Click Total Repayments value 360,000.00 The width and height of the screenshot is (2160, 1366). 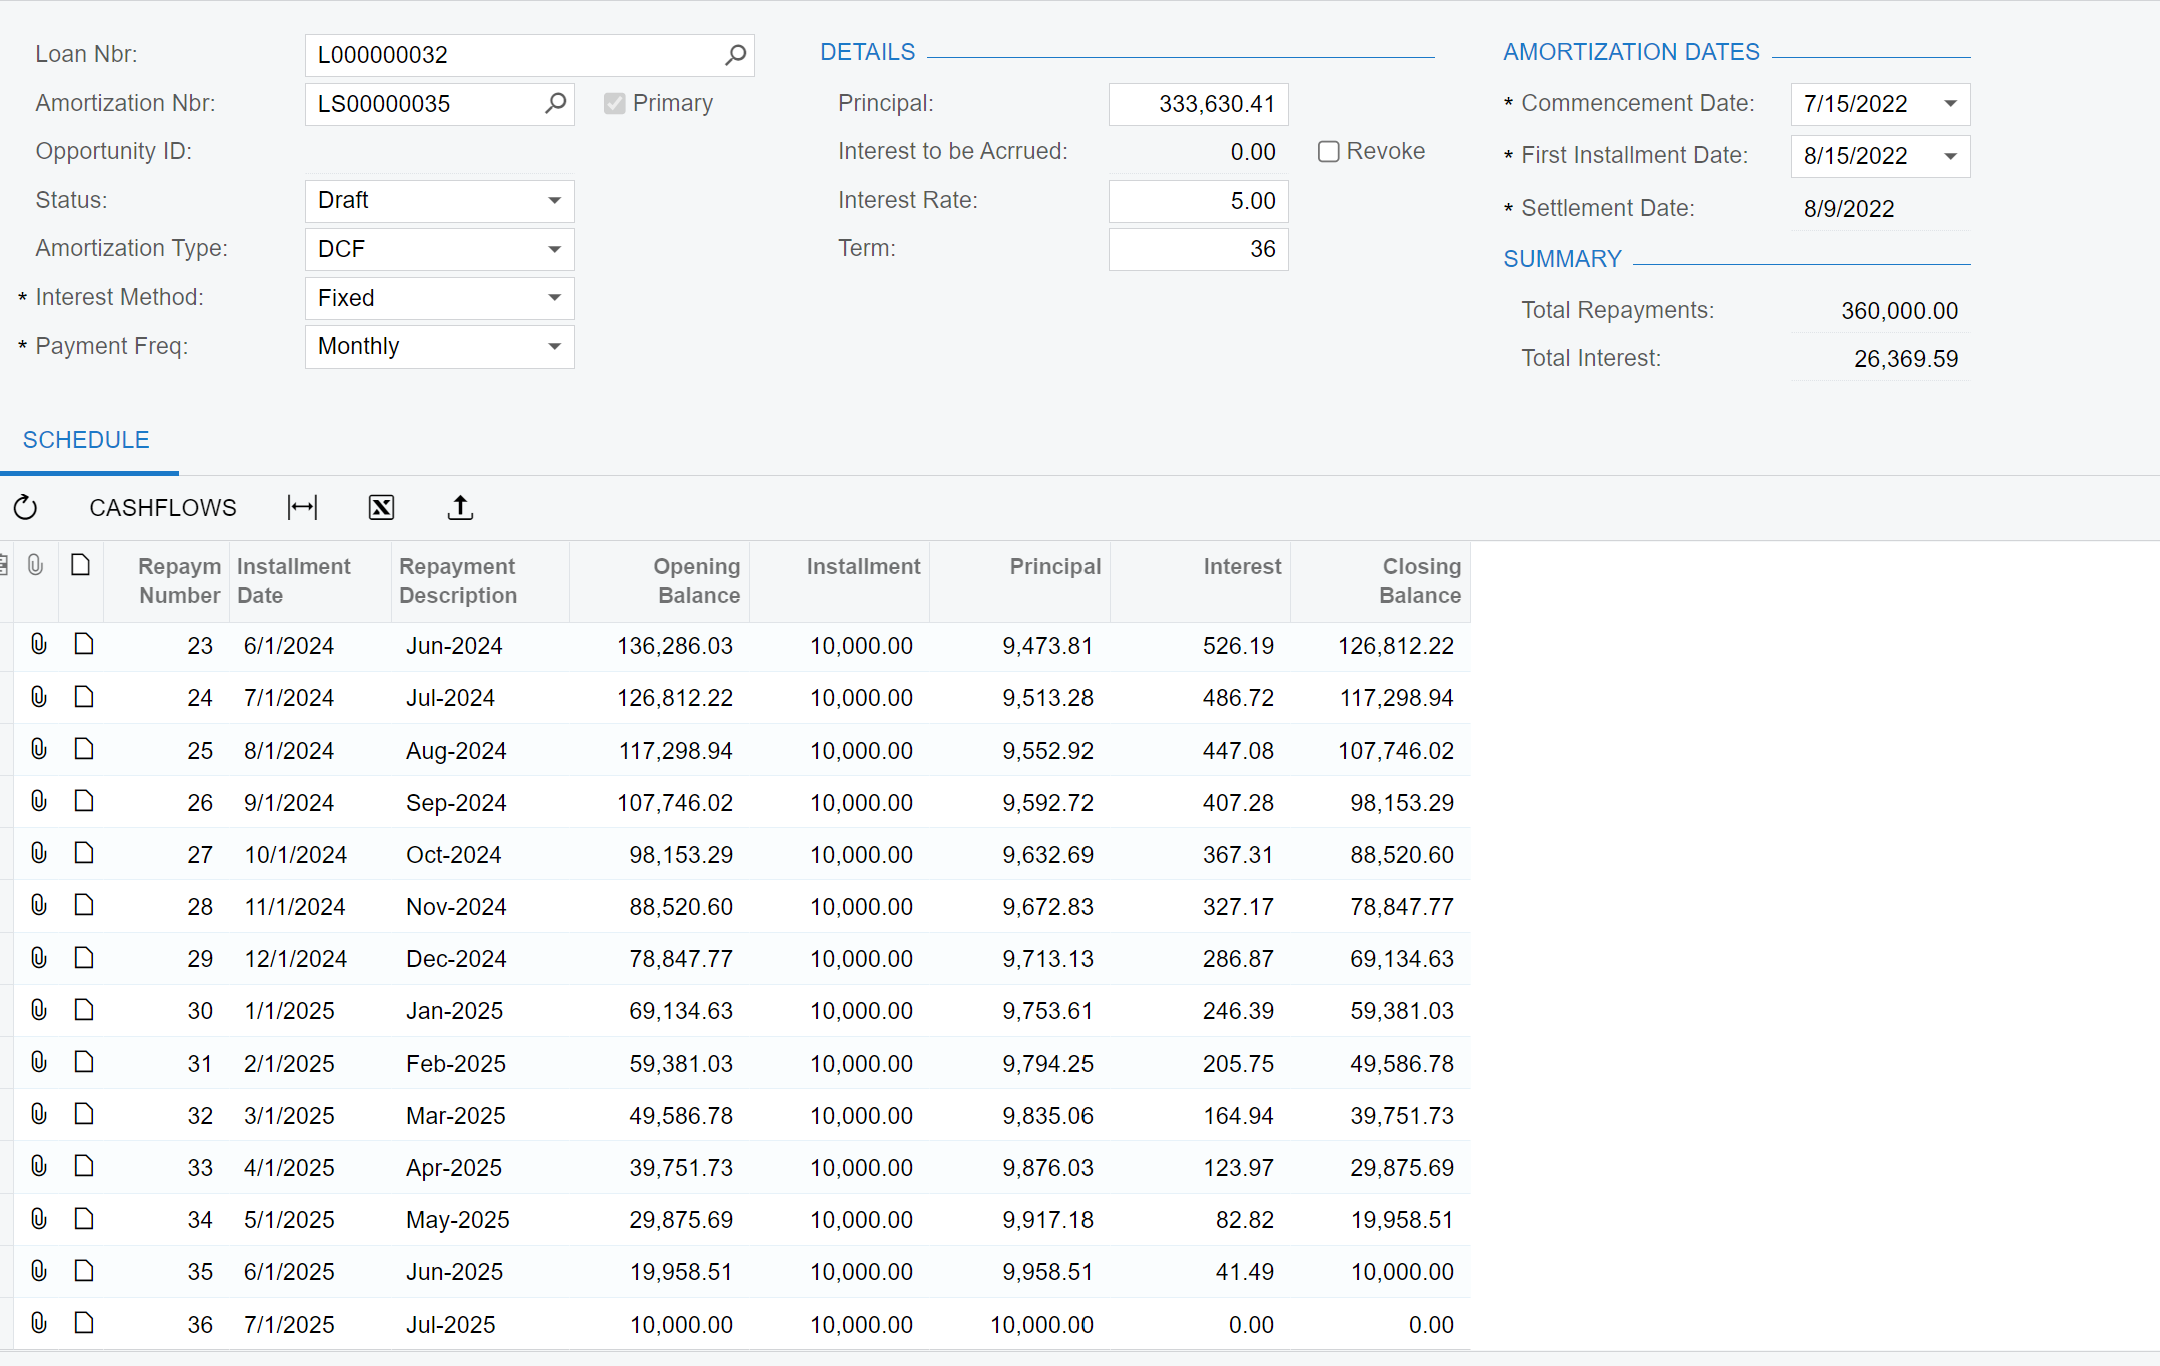(1899, 311)
